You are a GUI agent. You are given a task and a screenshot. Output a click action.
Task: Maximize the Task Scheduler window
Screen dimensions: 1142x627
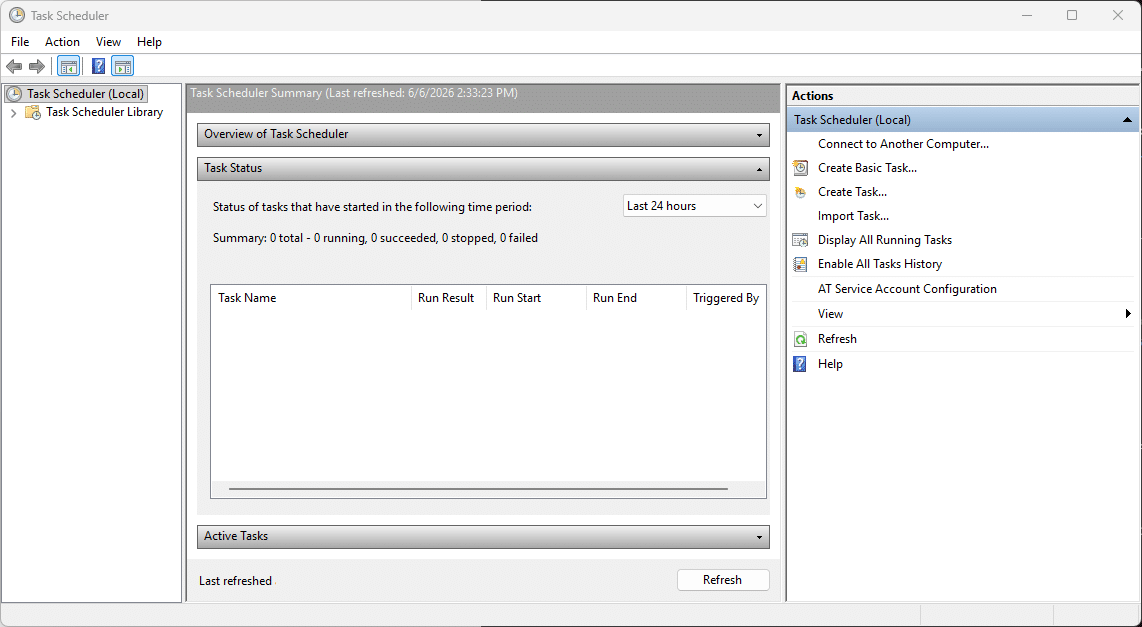pos(1072,15)
